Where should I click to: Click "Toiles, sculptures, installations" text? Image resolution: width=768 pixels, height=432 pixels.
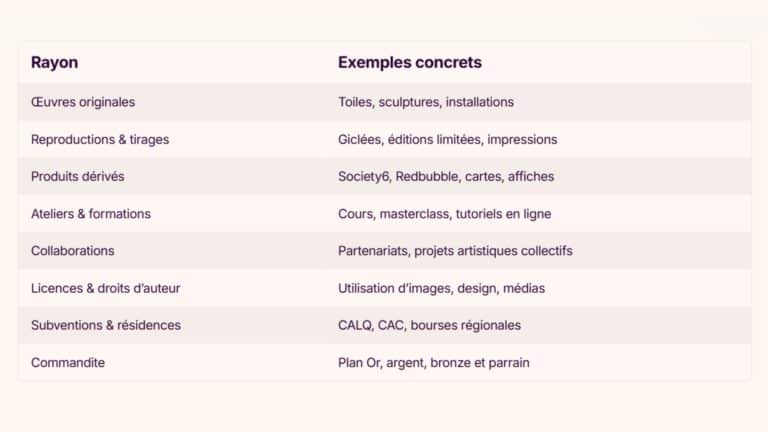[426, 102]
